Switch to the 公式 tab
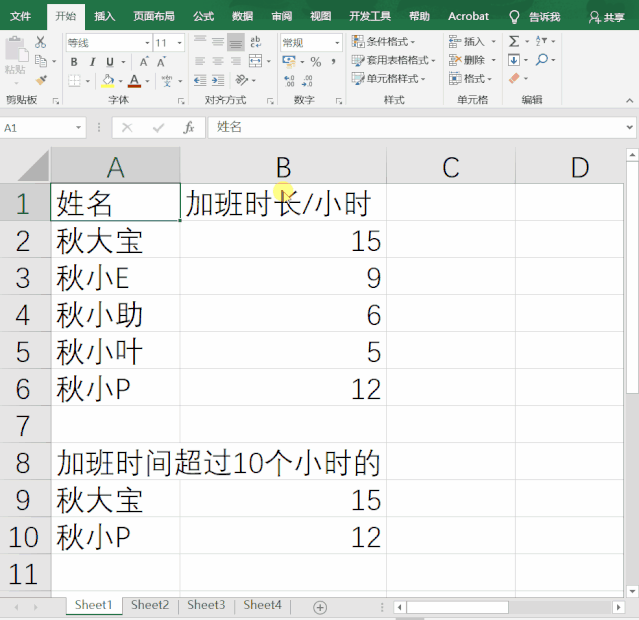Screen dimensions: 639x620 point(203,16)
